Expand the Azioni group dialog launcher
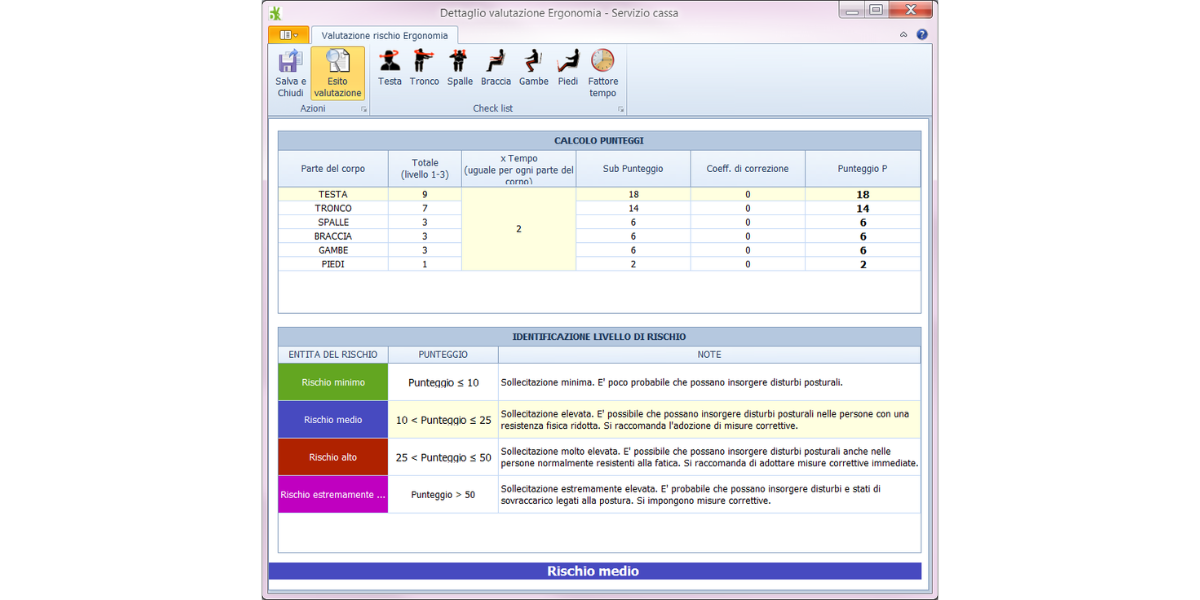 tap(364, 109)
